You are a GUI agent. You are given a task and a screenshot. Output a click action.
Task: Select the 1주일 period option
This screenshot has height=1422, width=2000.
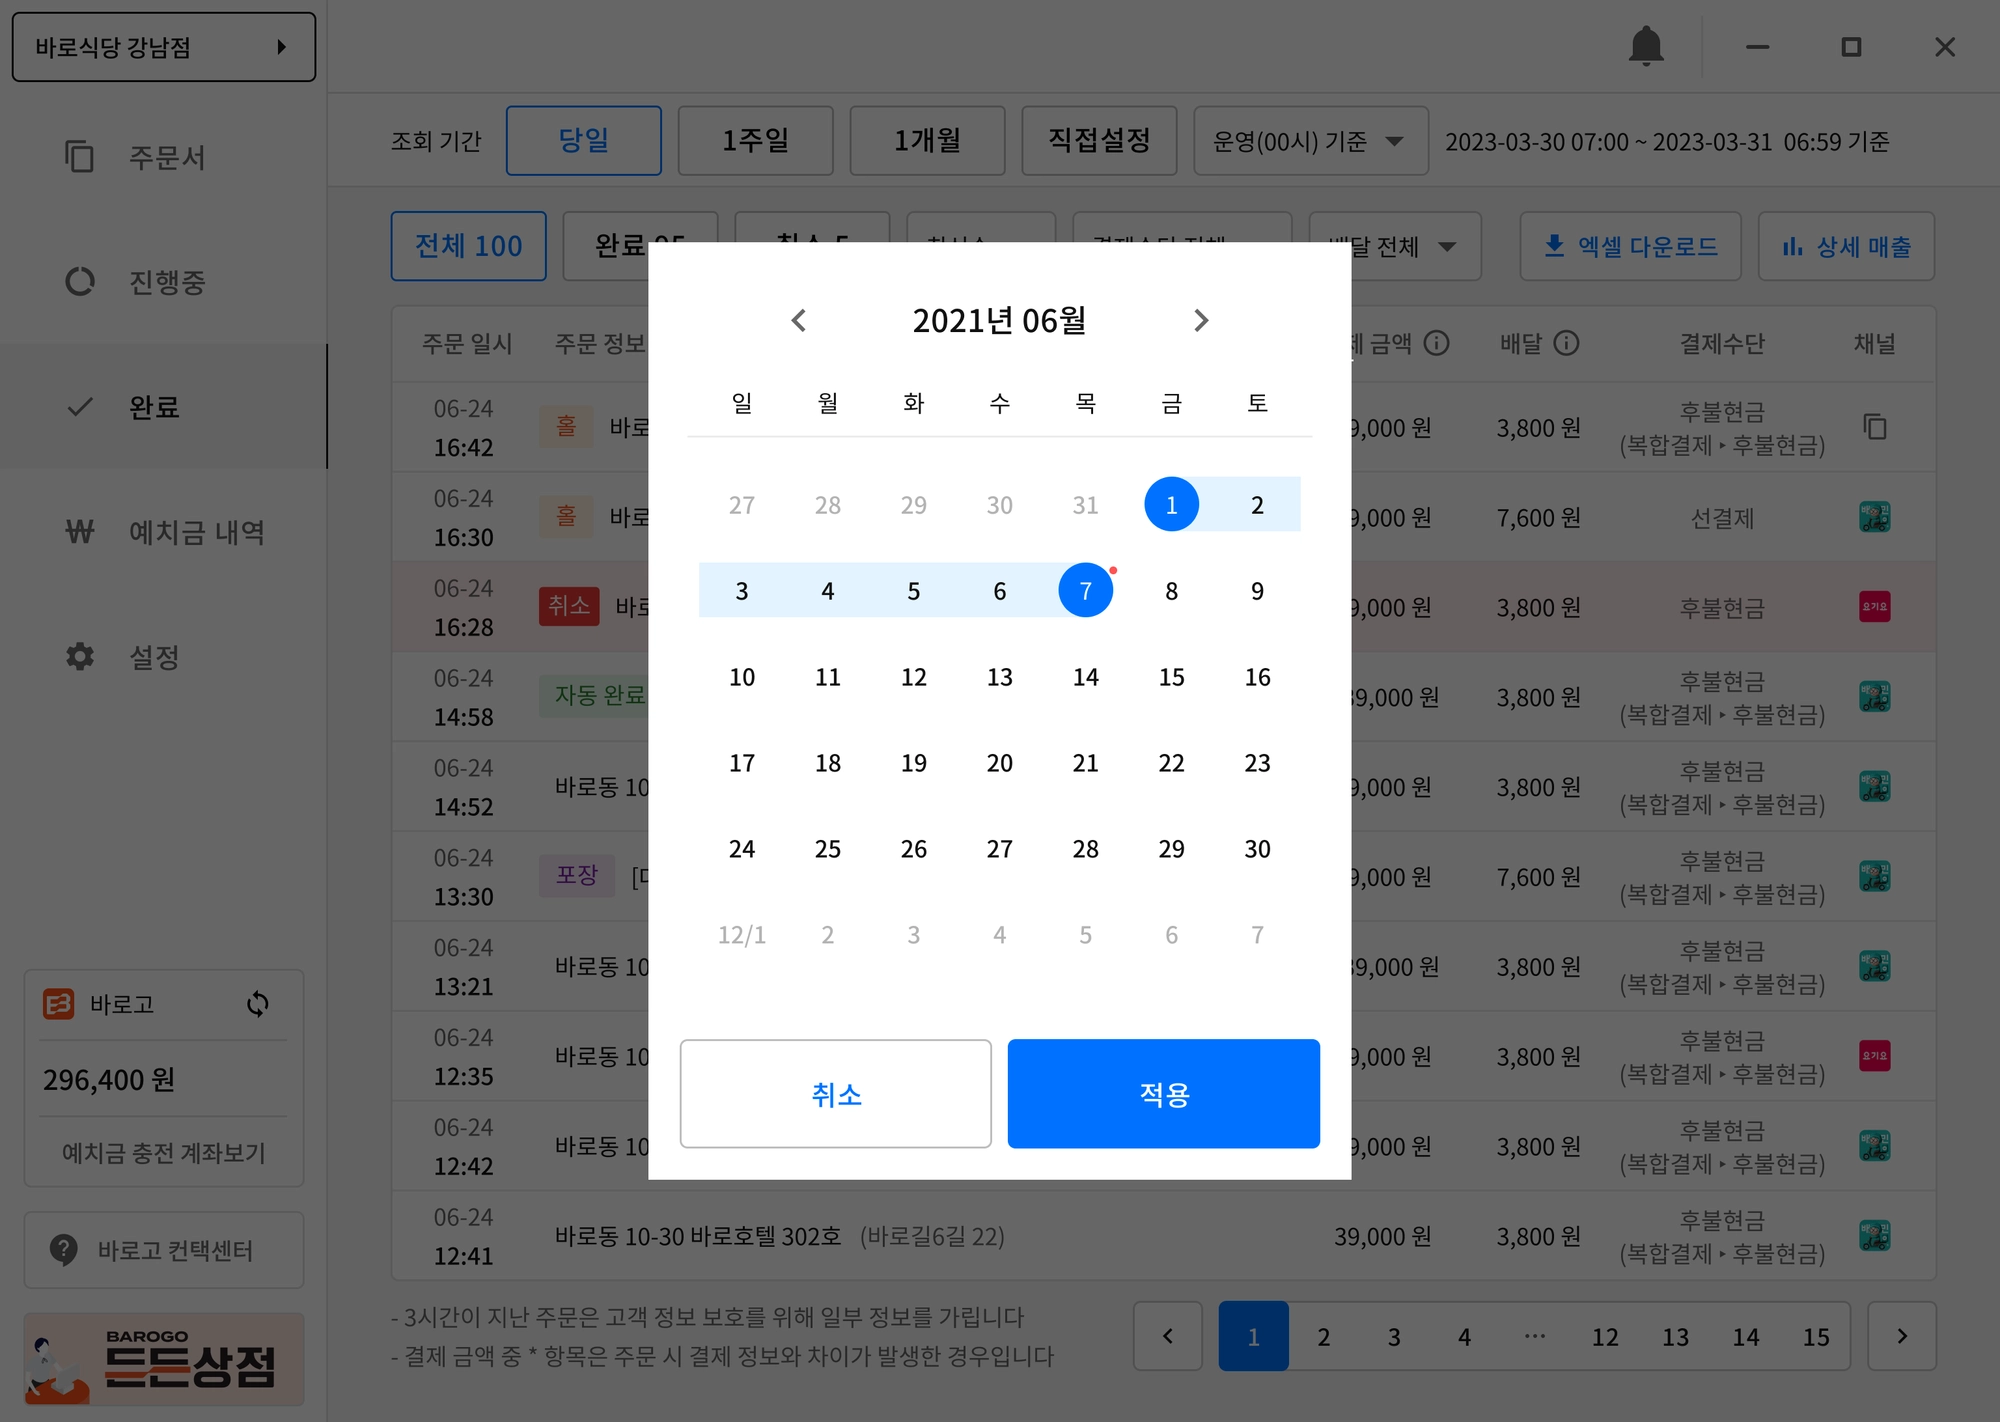pos(755,141)
